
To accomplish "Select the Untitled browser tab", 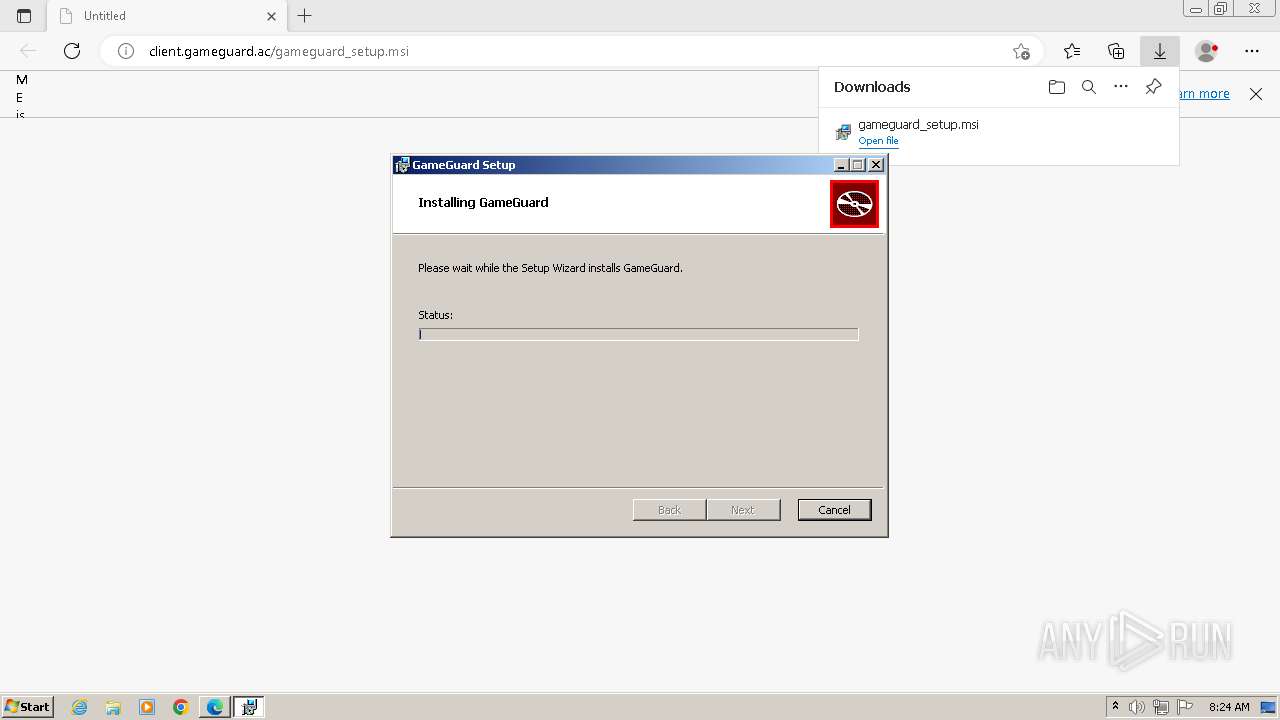I will click(167, 16).
